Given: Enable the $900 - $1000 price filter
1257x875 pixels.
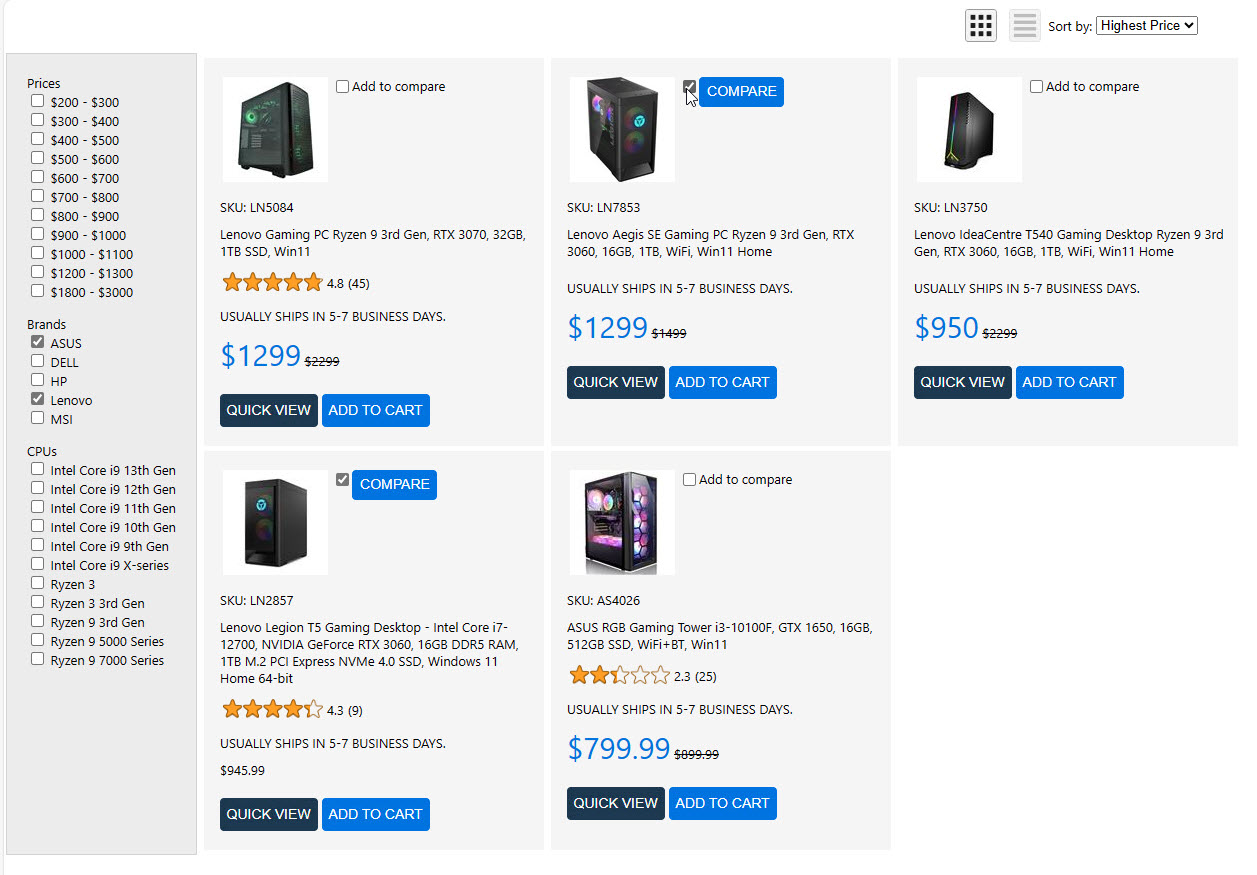Looking at the screenshot, I should [x=37, y=234].
